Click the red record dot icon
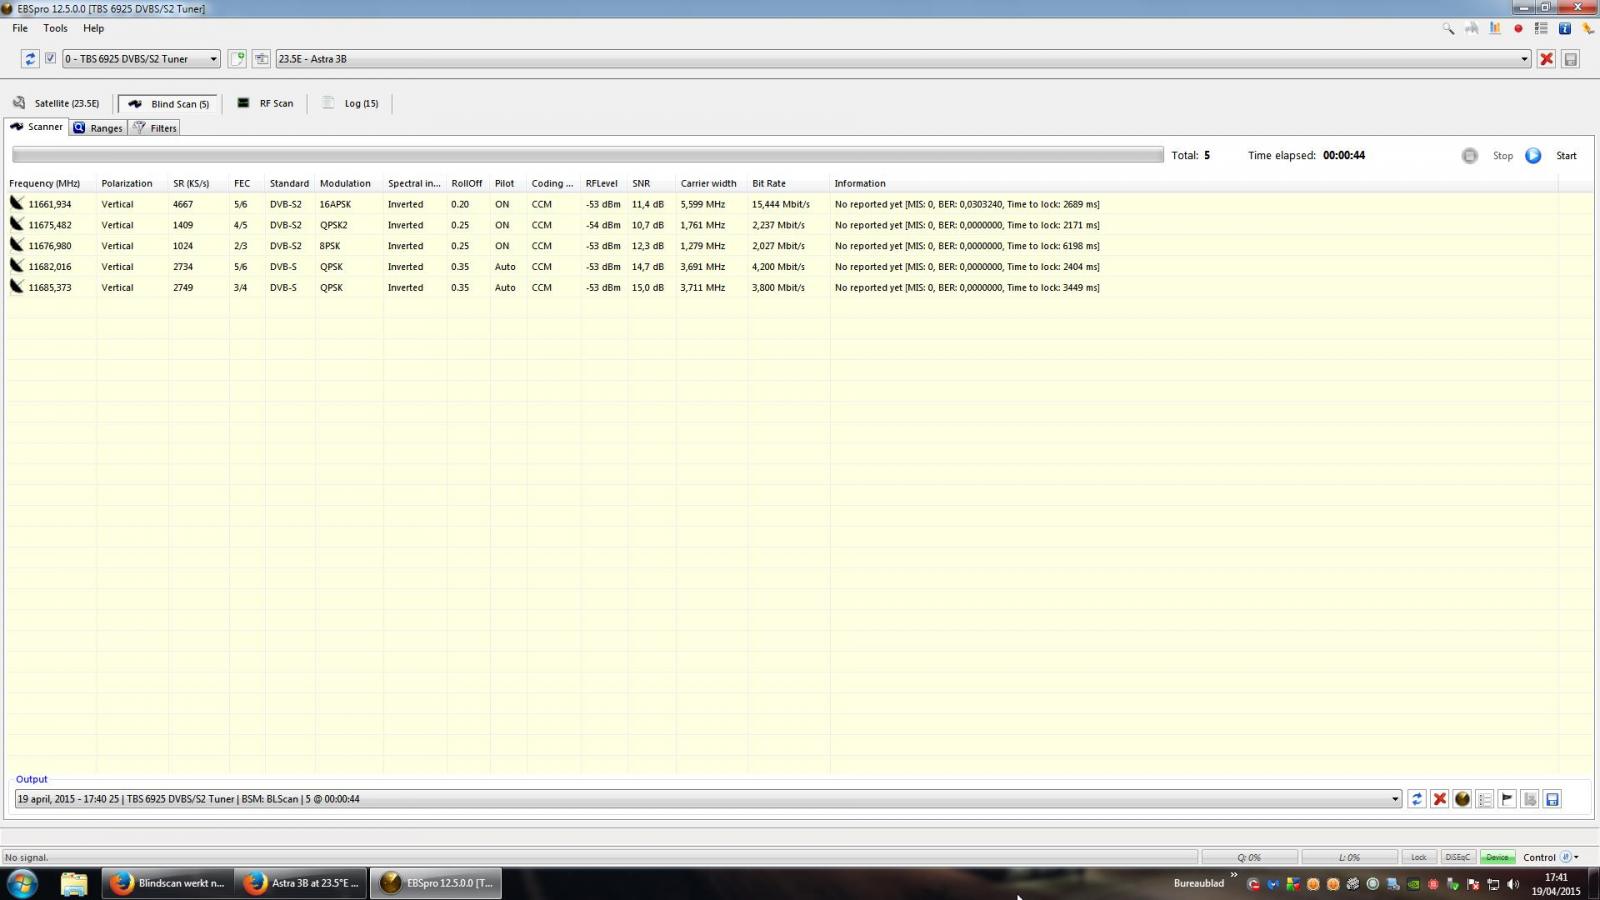1600x900 pixels. [1518, 29]
